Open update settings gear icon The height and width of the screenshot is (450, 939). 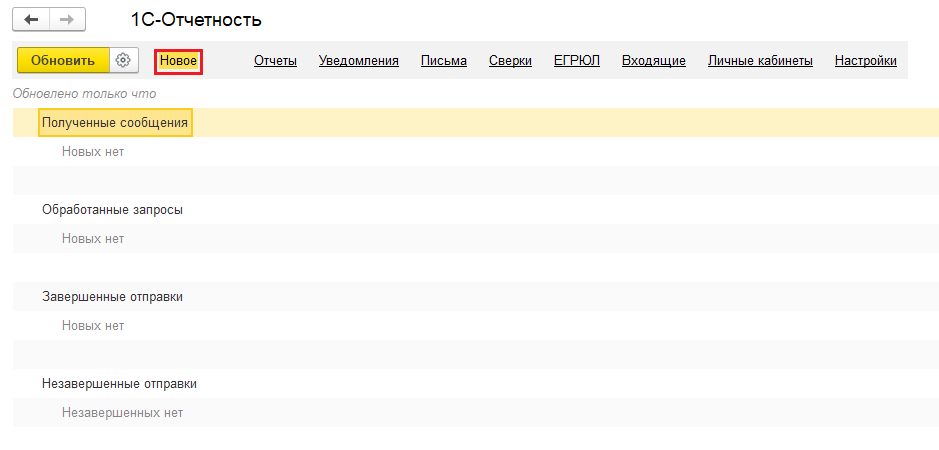click(x=123, y=60)
